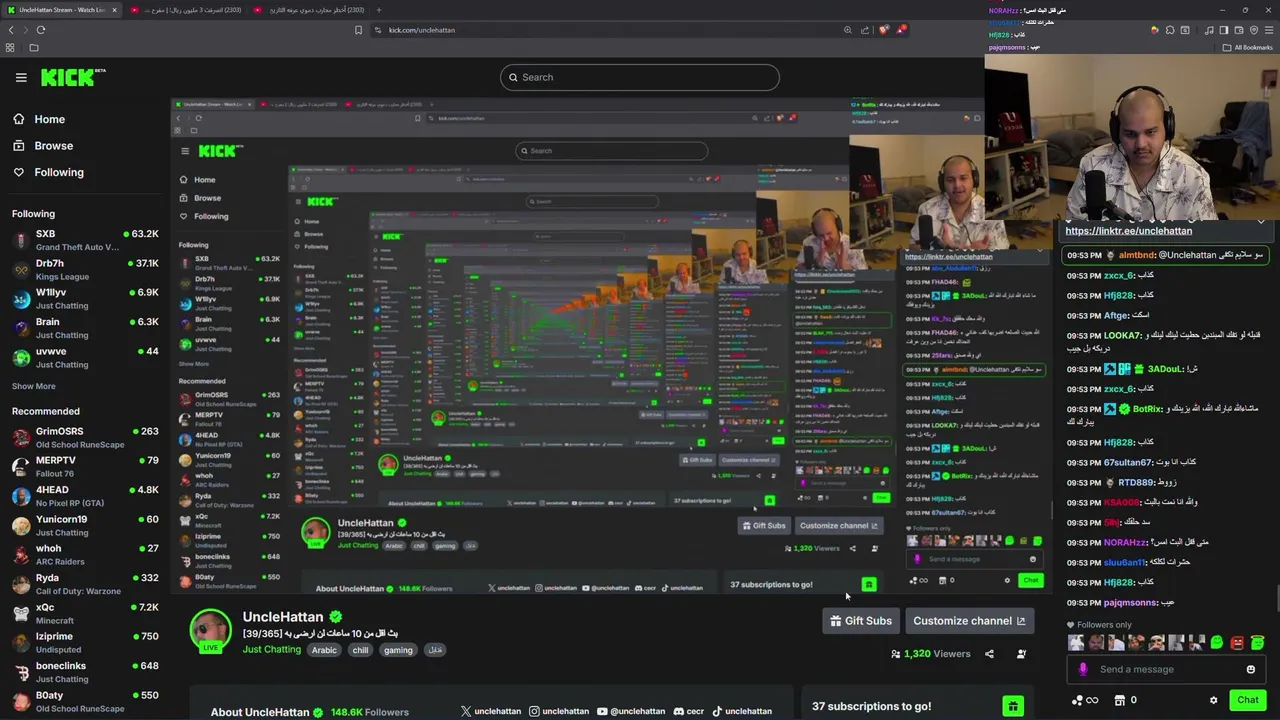Viewport: 1280px width, 720px height.
Task: Click green Chat send button
Action: pos(1248,700)
